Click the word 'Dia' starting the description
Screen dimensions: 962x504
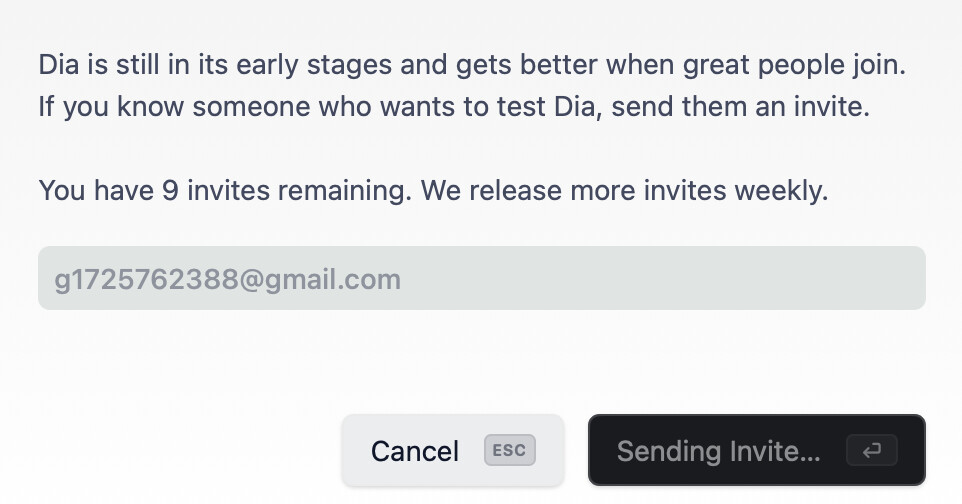(59, 65)
